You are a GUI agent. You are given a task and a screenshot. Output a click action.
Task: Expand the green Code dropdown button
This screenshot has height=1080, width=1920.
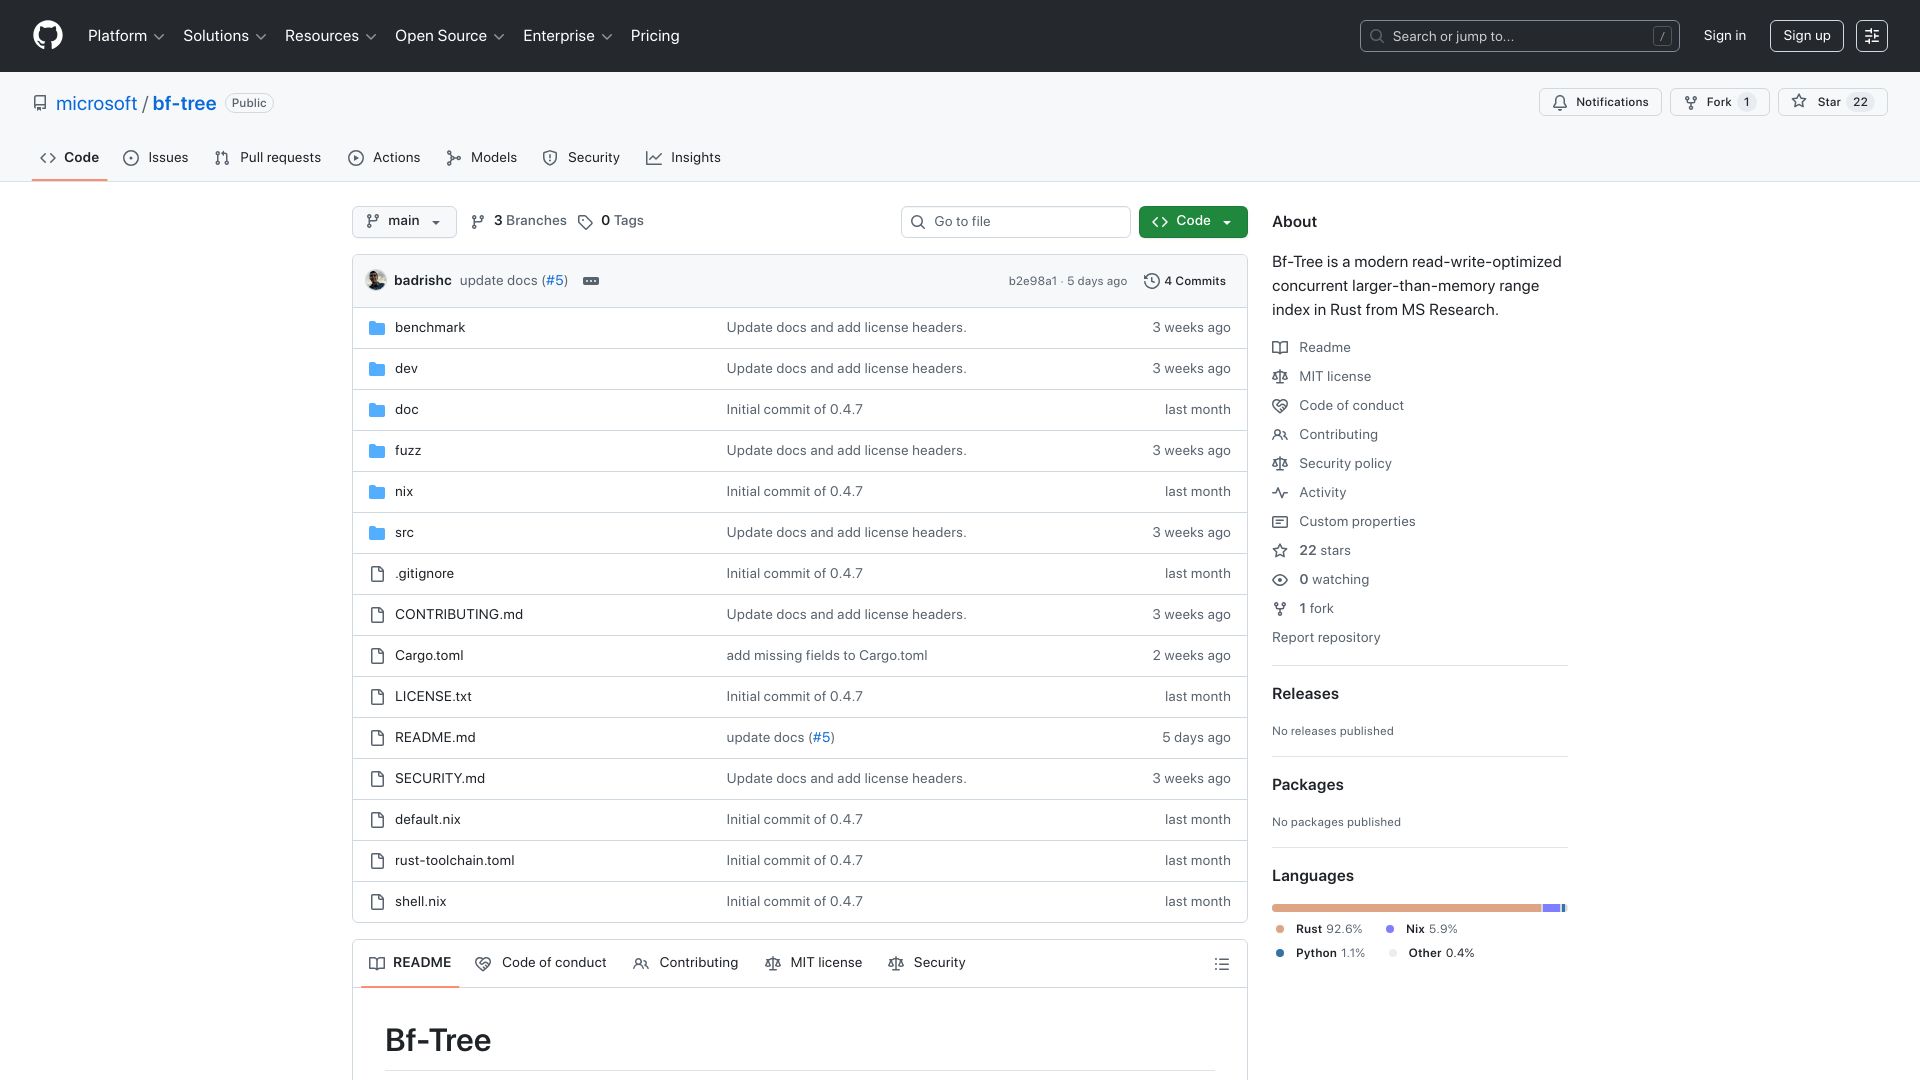click(x=1193, y=221)
